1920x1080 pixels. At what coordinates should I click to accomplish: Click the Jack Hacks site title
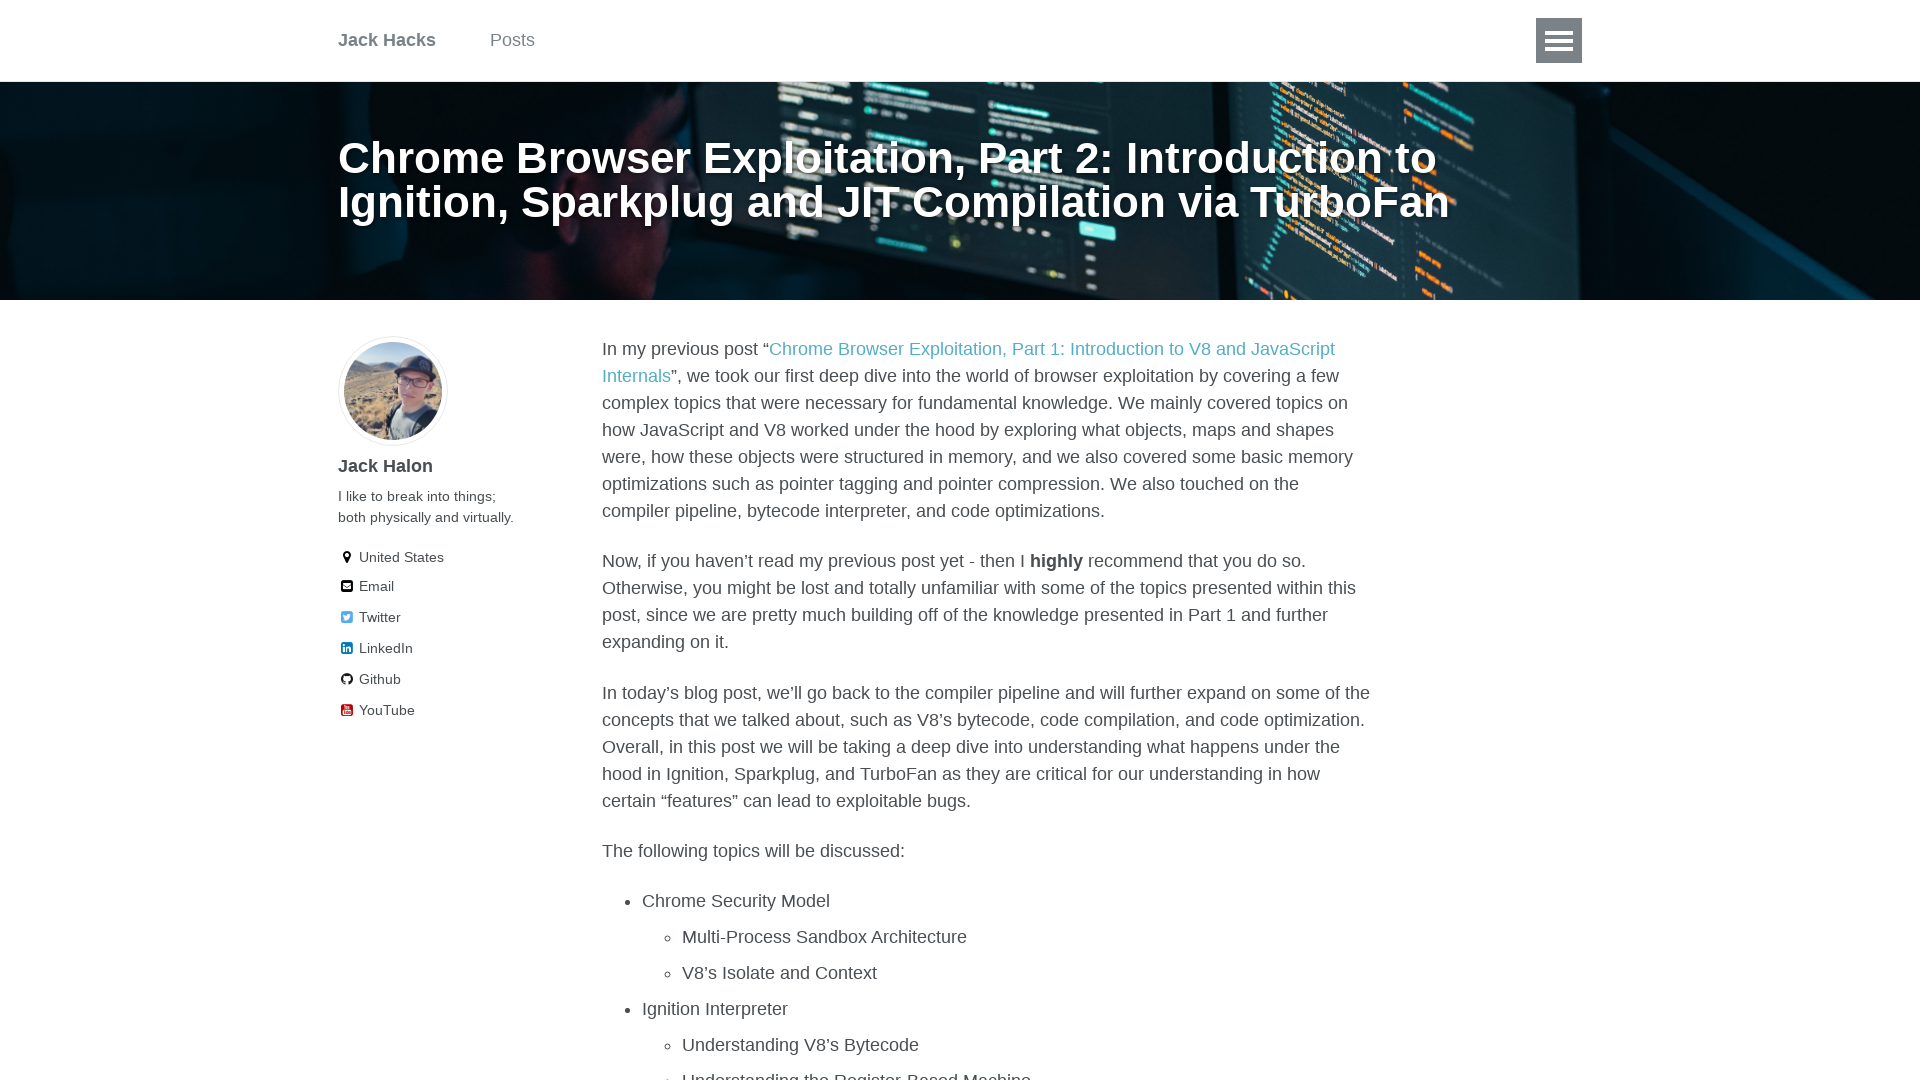click(386, 40)
